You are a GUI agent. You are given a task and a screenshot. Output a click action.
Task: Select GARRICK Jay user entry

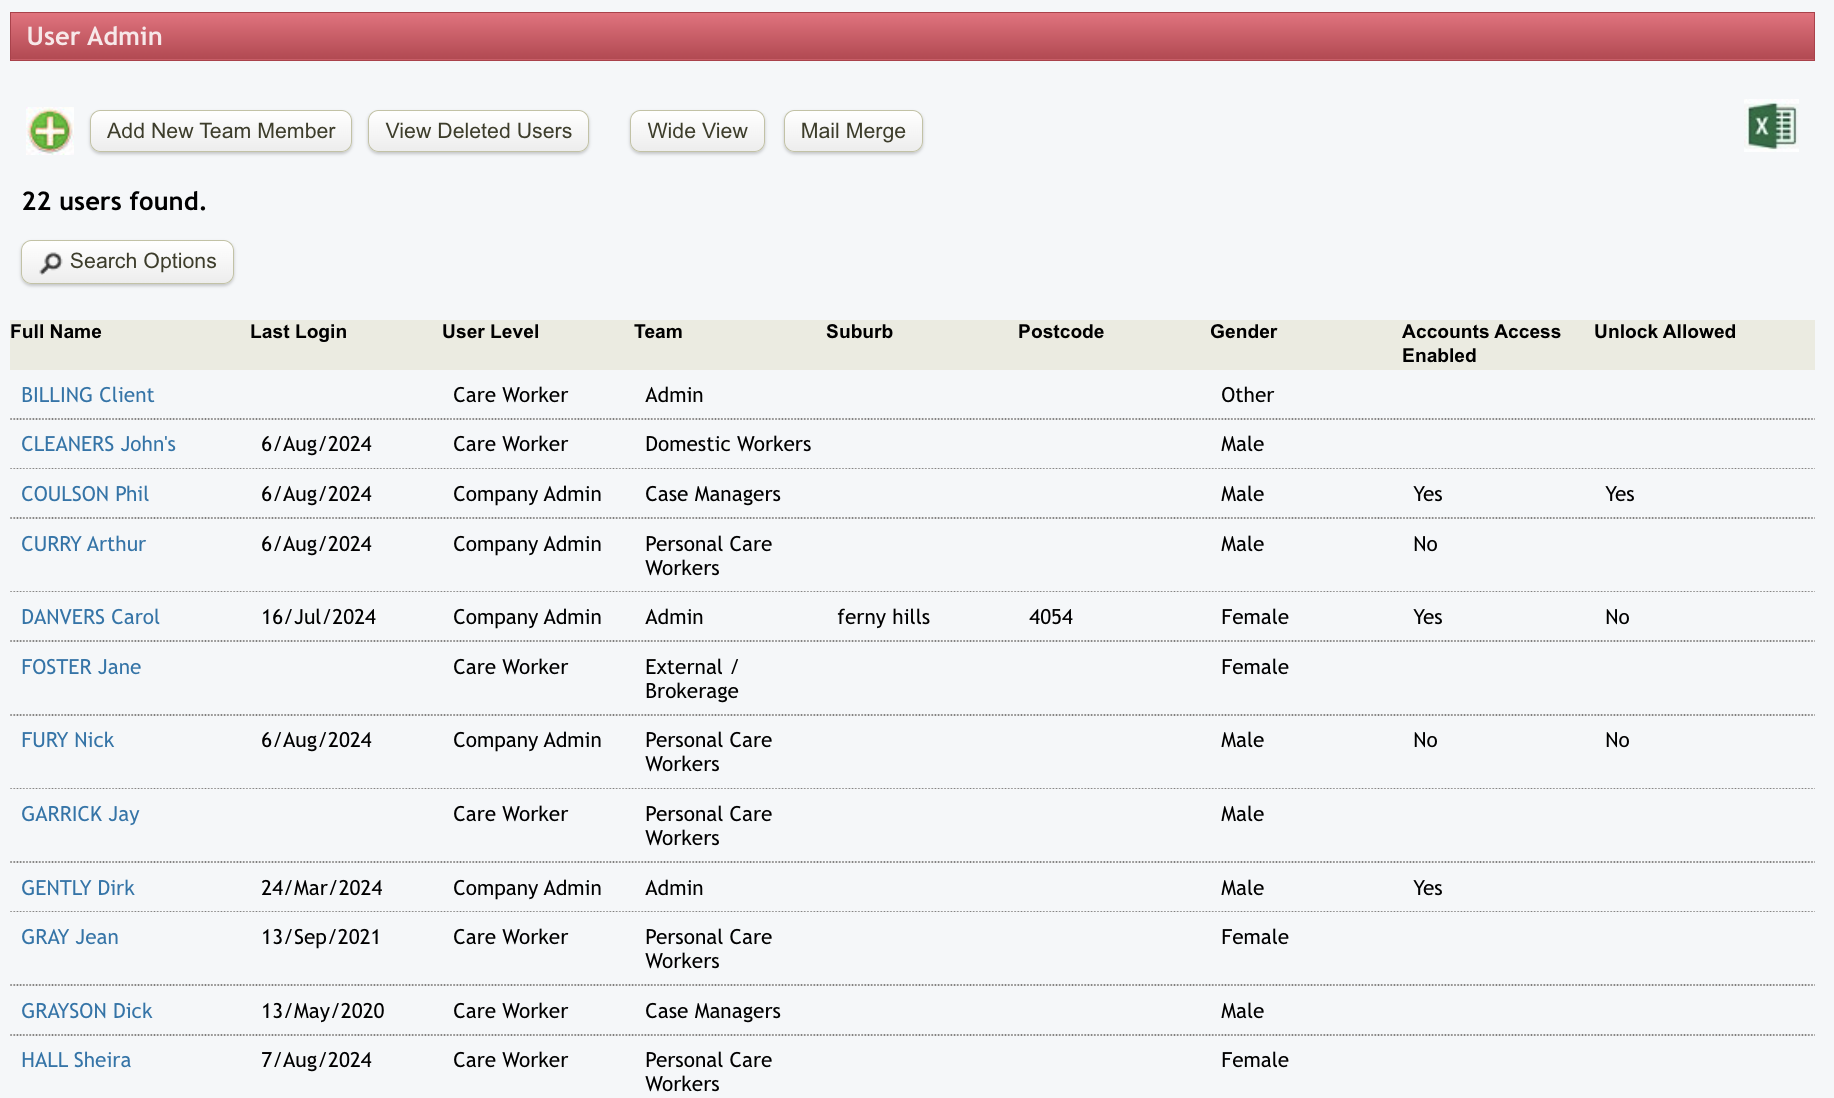pyautogui.click(x=80, y=814)
